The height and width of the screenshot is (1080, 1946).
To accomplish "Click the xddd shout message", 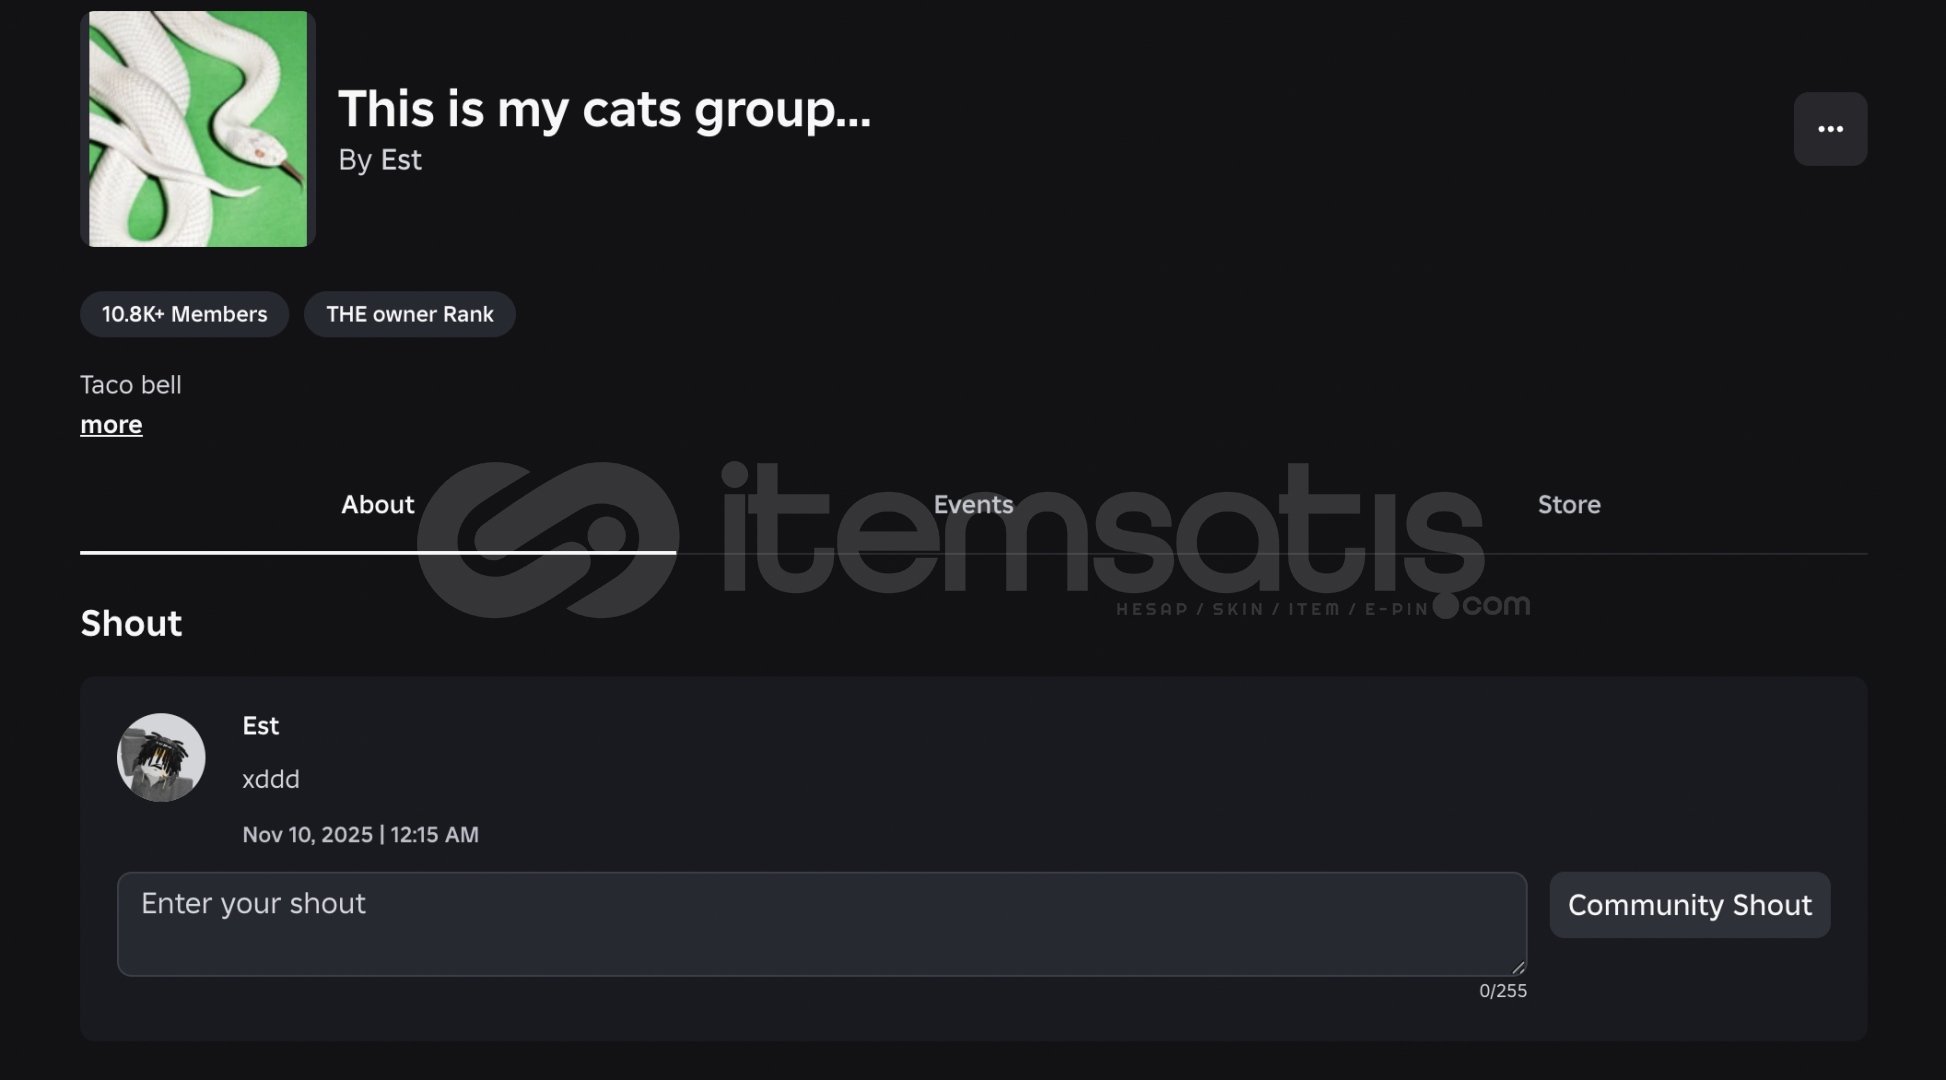I will (271, 779).
